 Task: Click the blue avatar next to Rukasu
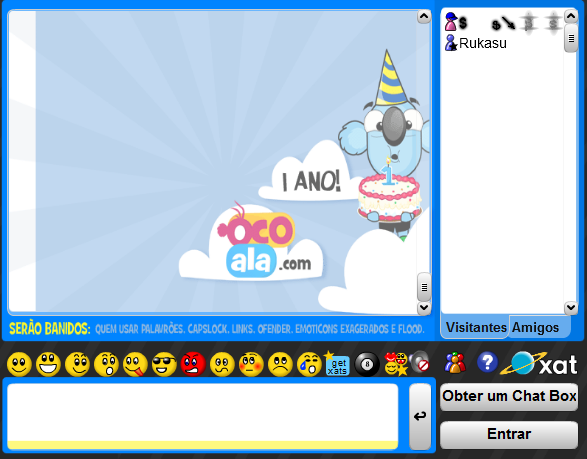tap(451, 43)
